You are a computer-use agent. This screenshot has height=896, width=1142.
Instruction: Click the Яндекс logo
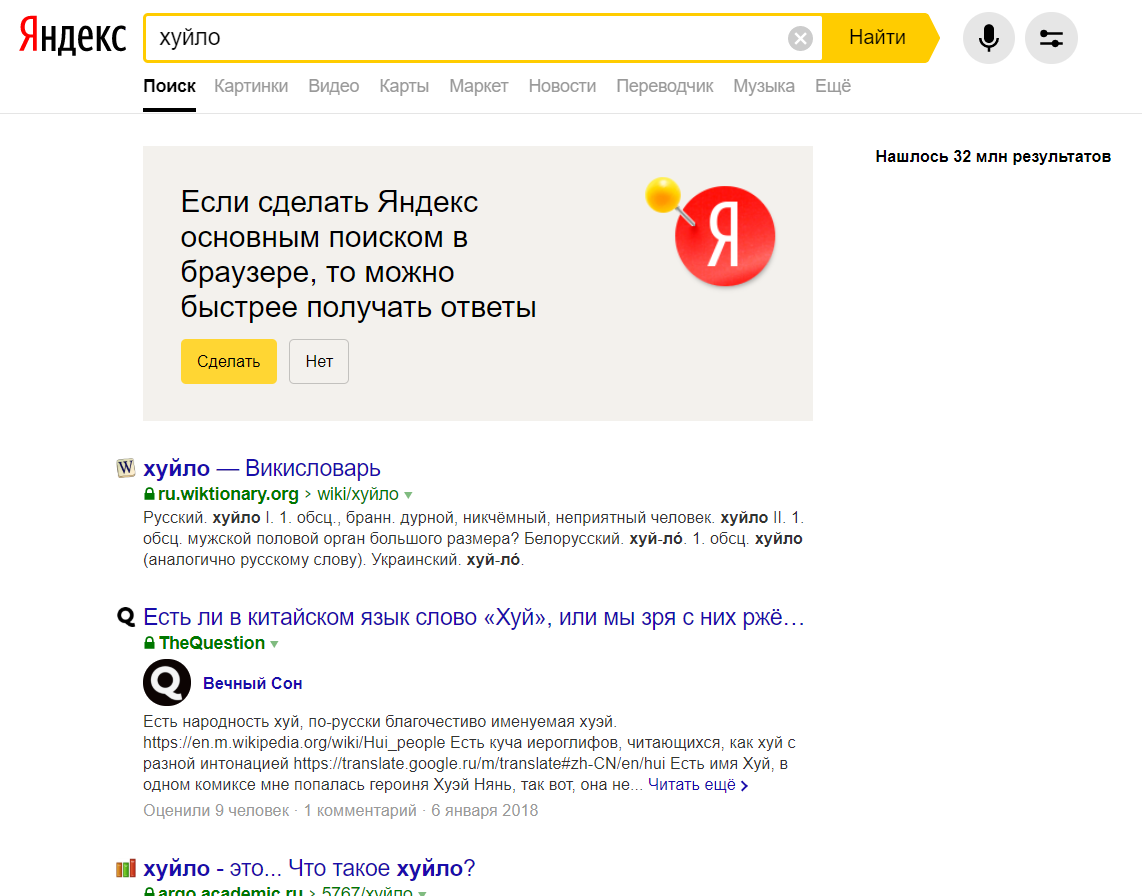coord(72,37)
